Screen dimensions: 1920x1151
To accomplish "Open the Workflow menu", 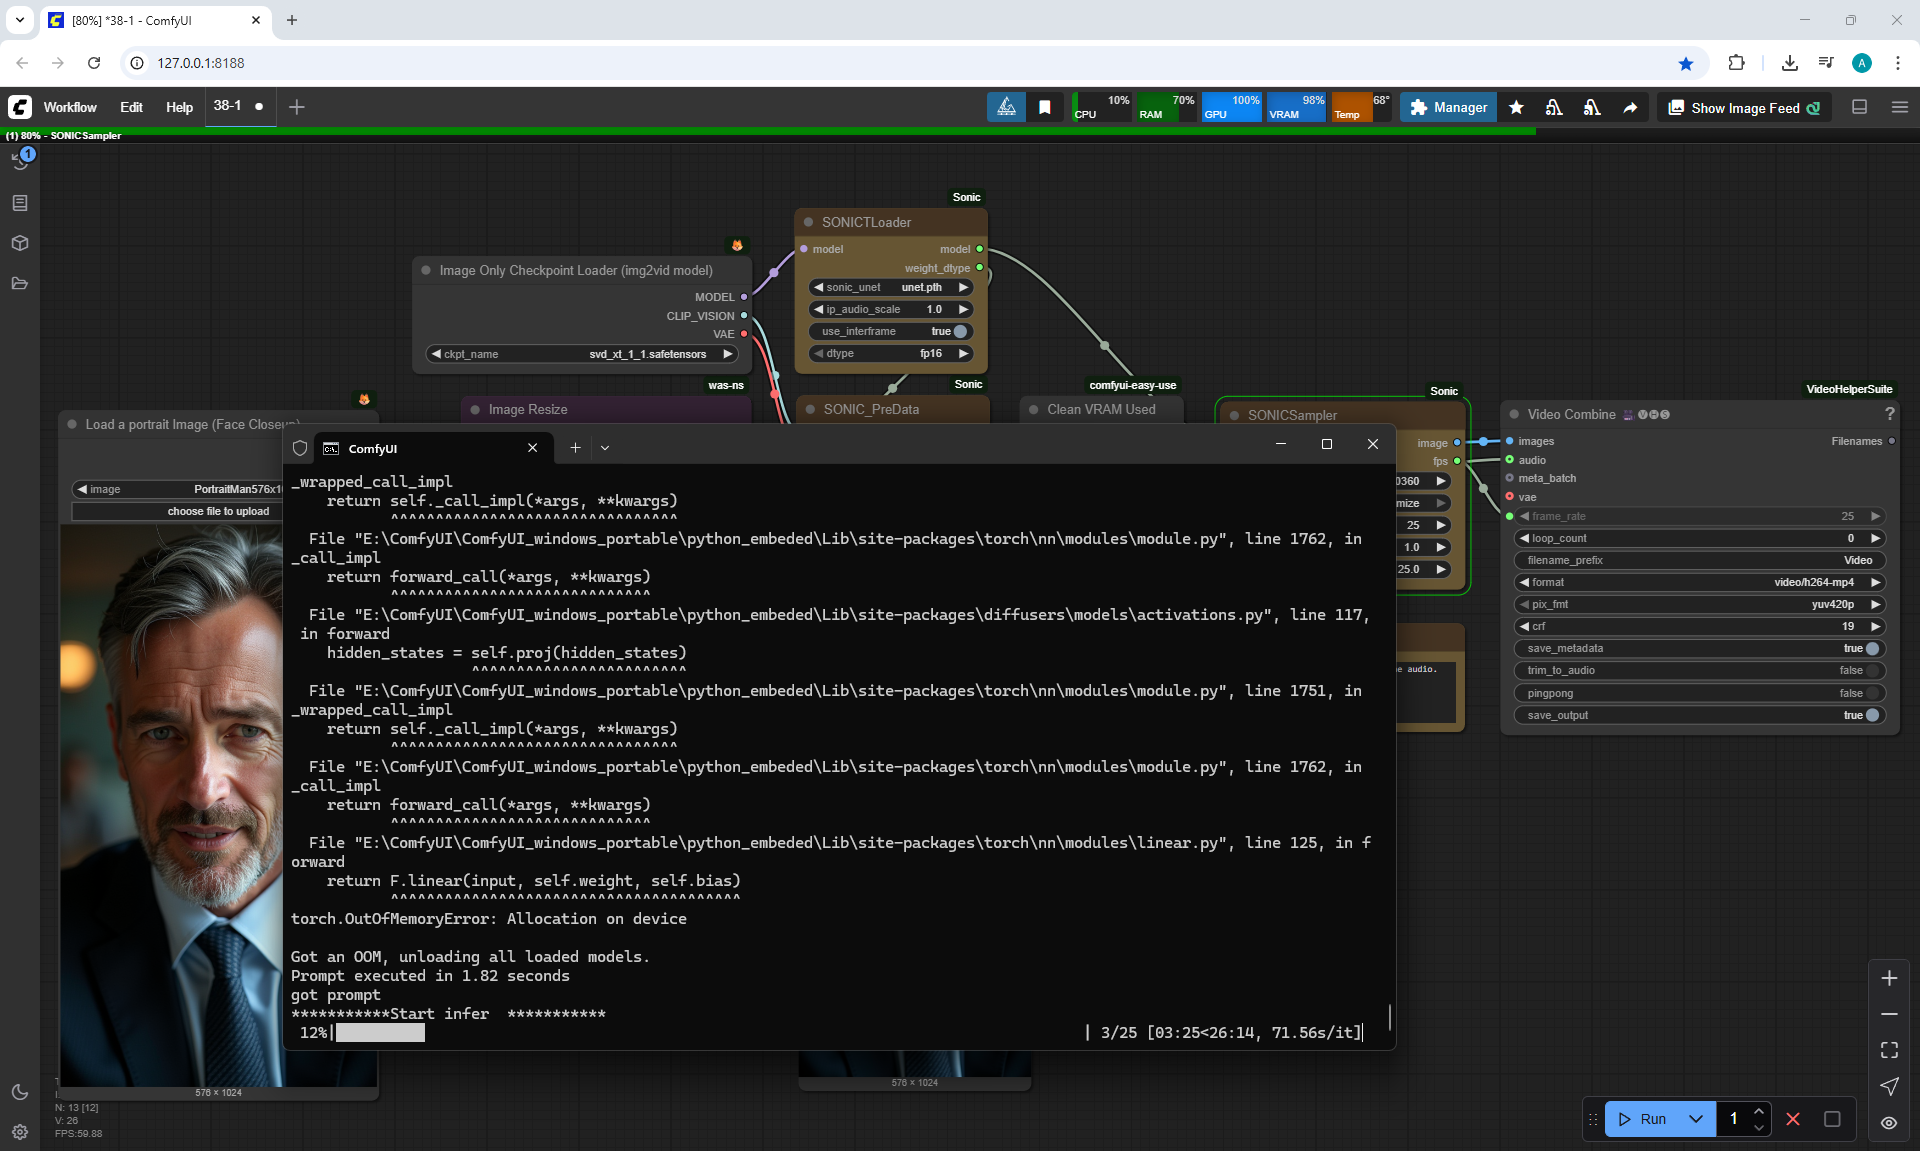I will (70, 107).
